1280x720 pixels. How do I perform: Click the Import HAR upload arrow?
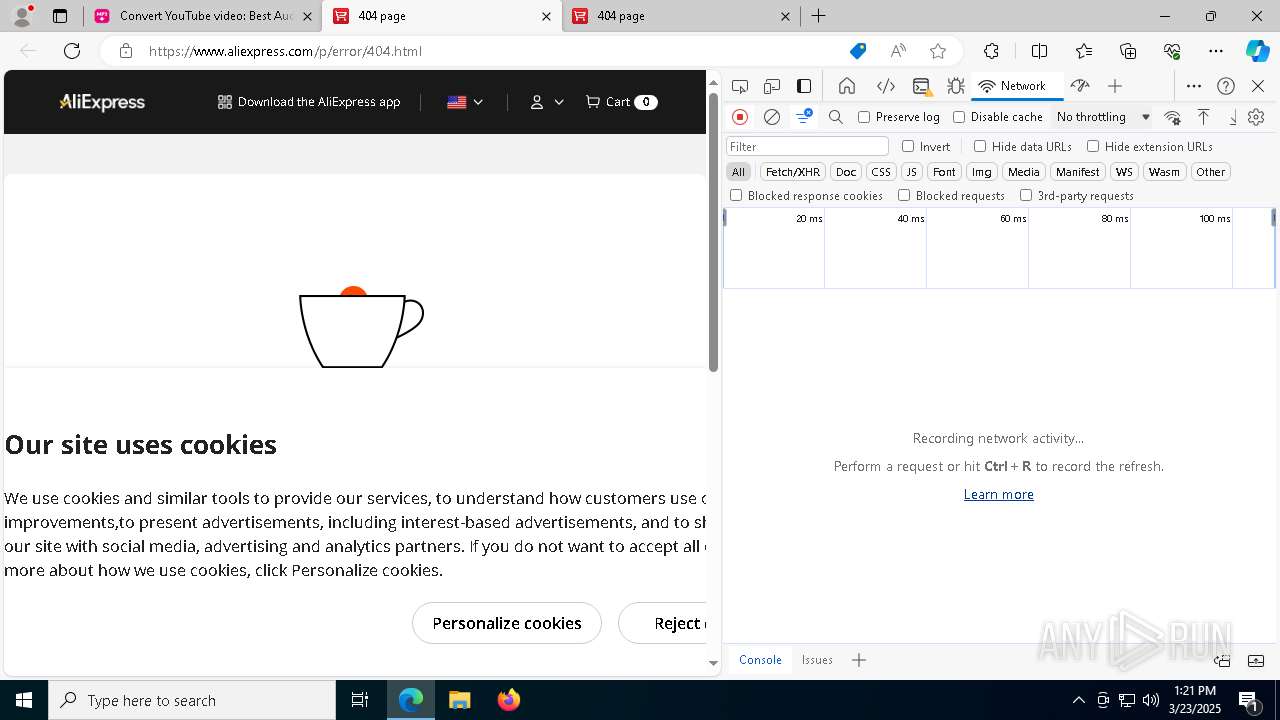click(x=1204, y=117)
